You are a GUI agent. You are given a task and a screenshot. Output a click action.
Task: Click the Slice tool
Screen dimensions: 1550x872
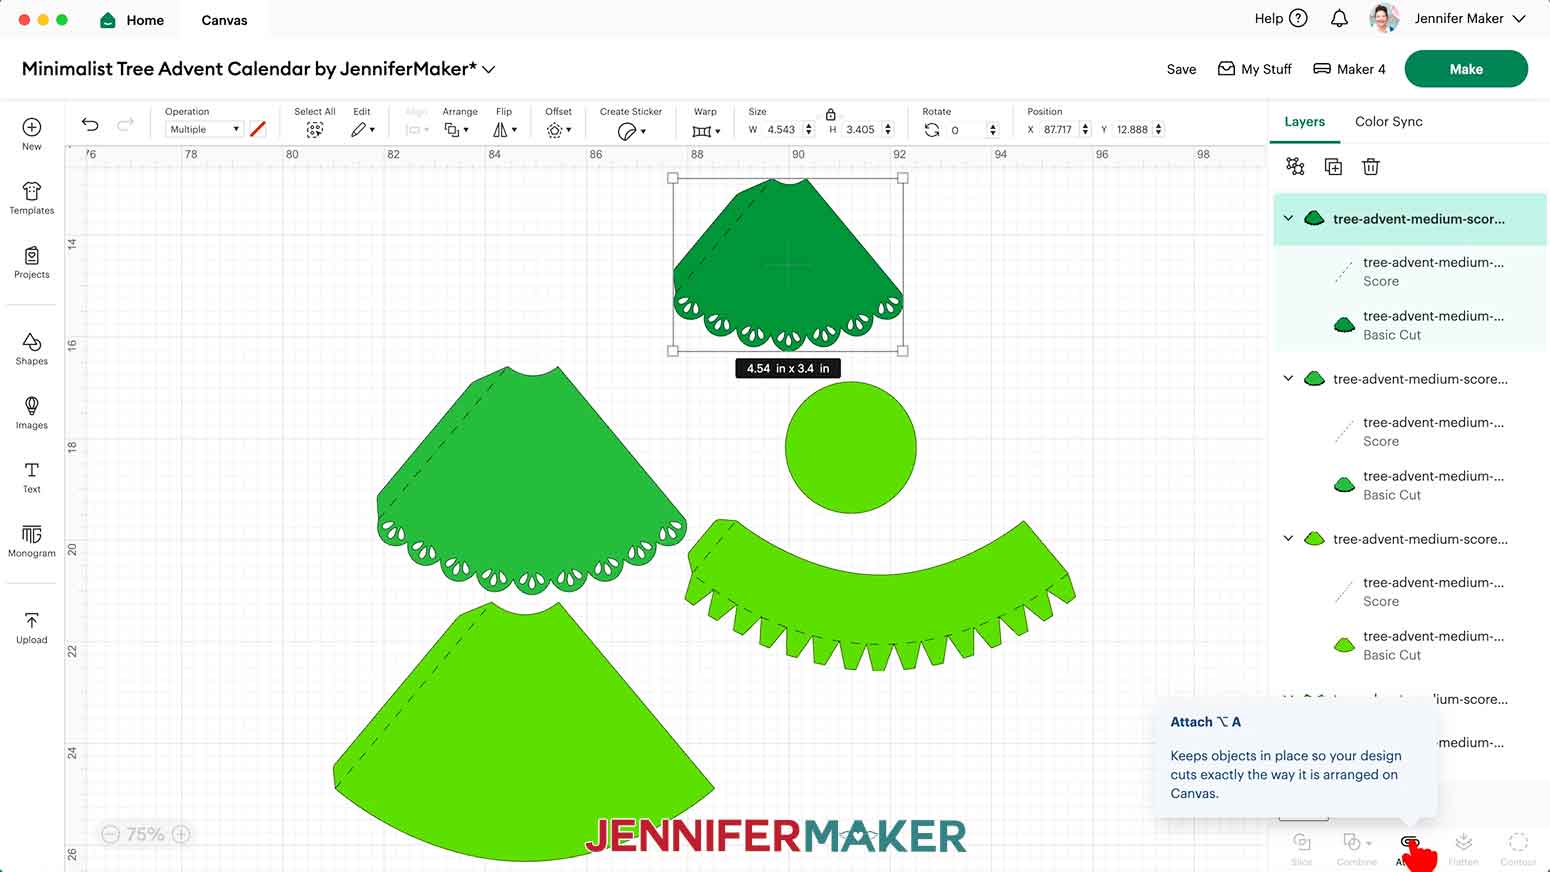point(1301,848)
